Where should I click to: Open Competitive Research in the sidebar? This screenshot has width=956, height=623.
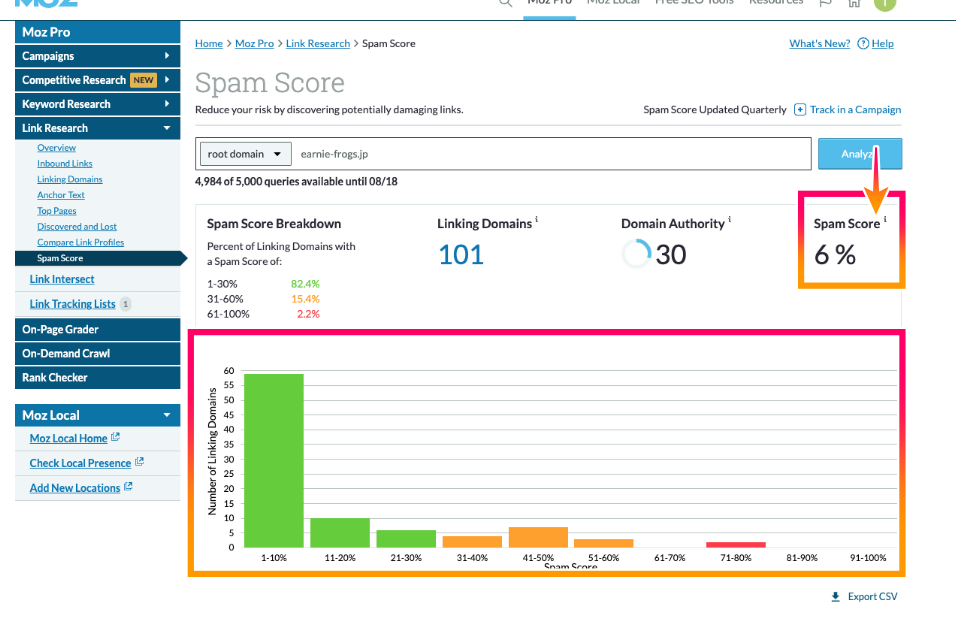click(x=98, y=80)
